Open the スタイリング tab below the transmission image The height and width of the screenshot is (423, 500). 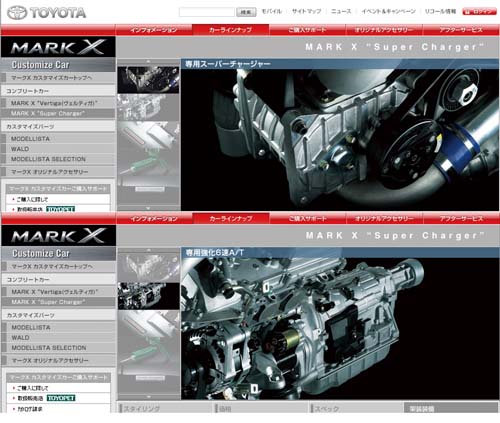pyautogui.click(x=165, y=409)
